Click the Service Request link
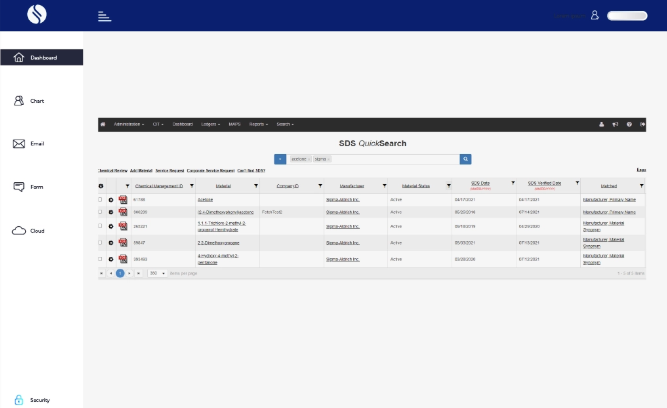The height and width of the screenshot is (408, 667). 170,171
